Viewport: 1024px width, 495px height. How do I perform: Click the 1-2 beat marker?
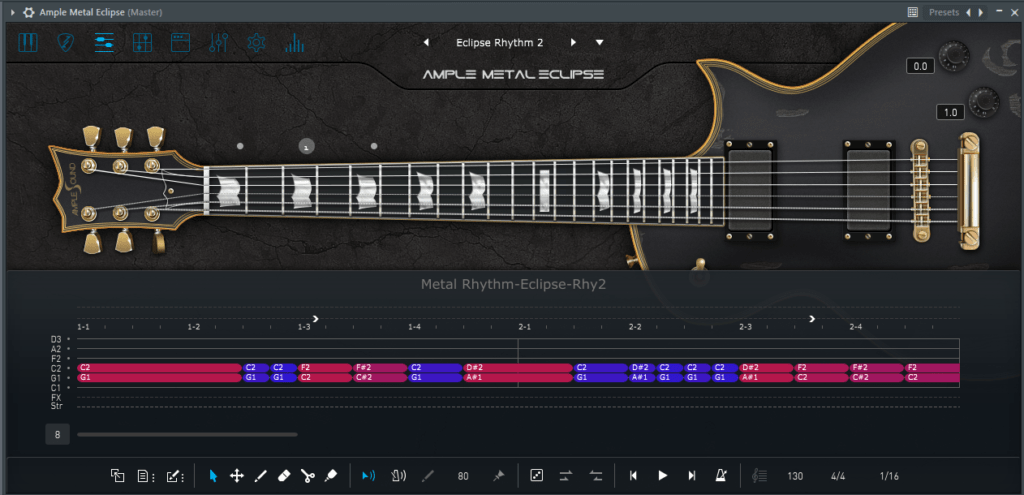193,327
